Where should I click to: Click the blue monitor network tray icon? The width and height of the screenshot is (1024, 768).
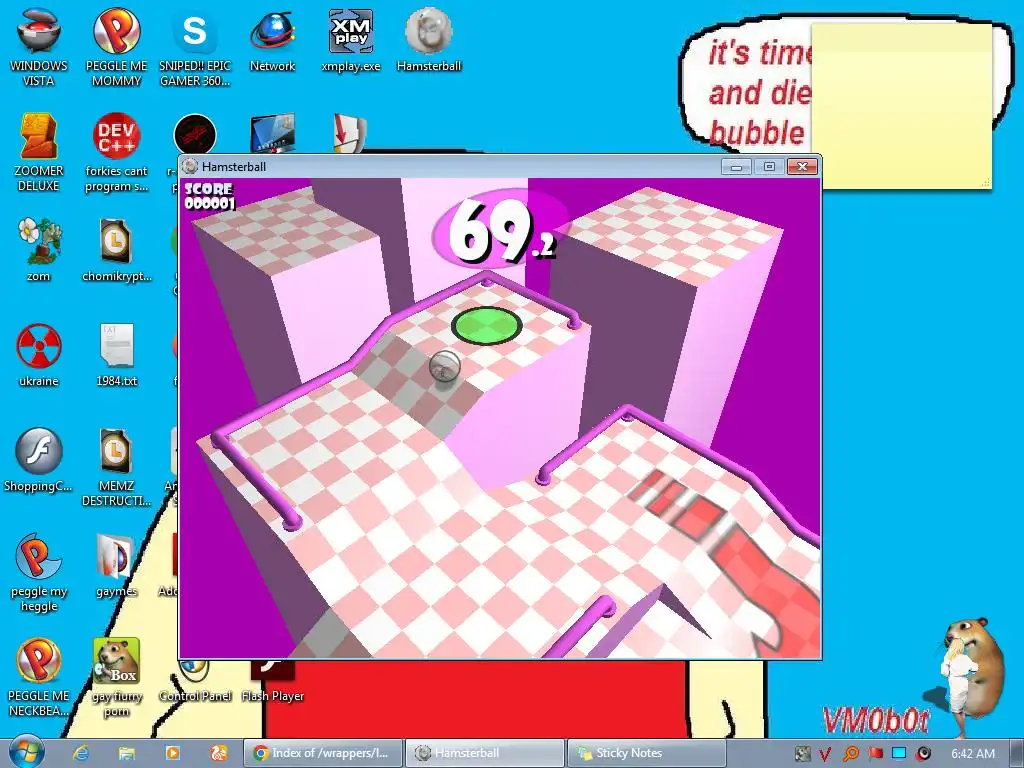(x=899, y=754)
